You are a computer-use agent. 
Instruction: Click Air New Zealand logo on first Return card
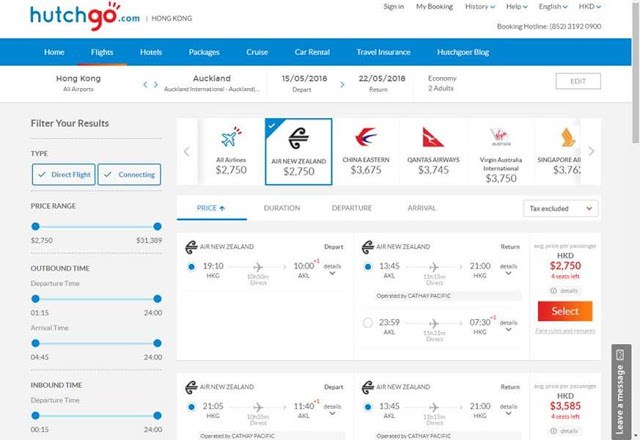coord(368,247)
